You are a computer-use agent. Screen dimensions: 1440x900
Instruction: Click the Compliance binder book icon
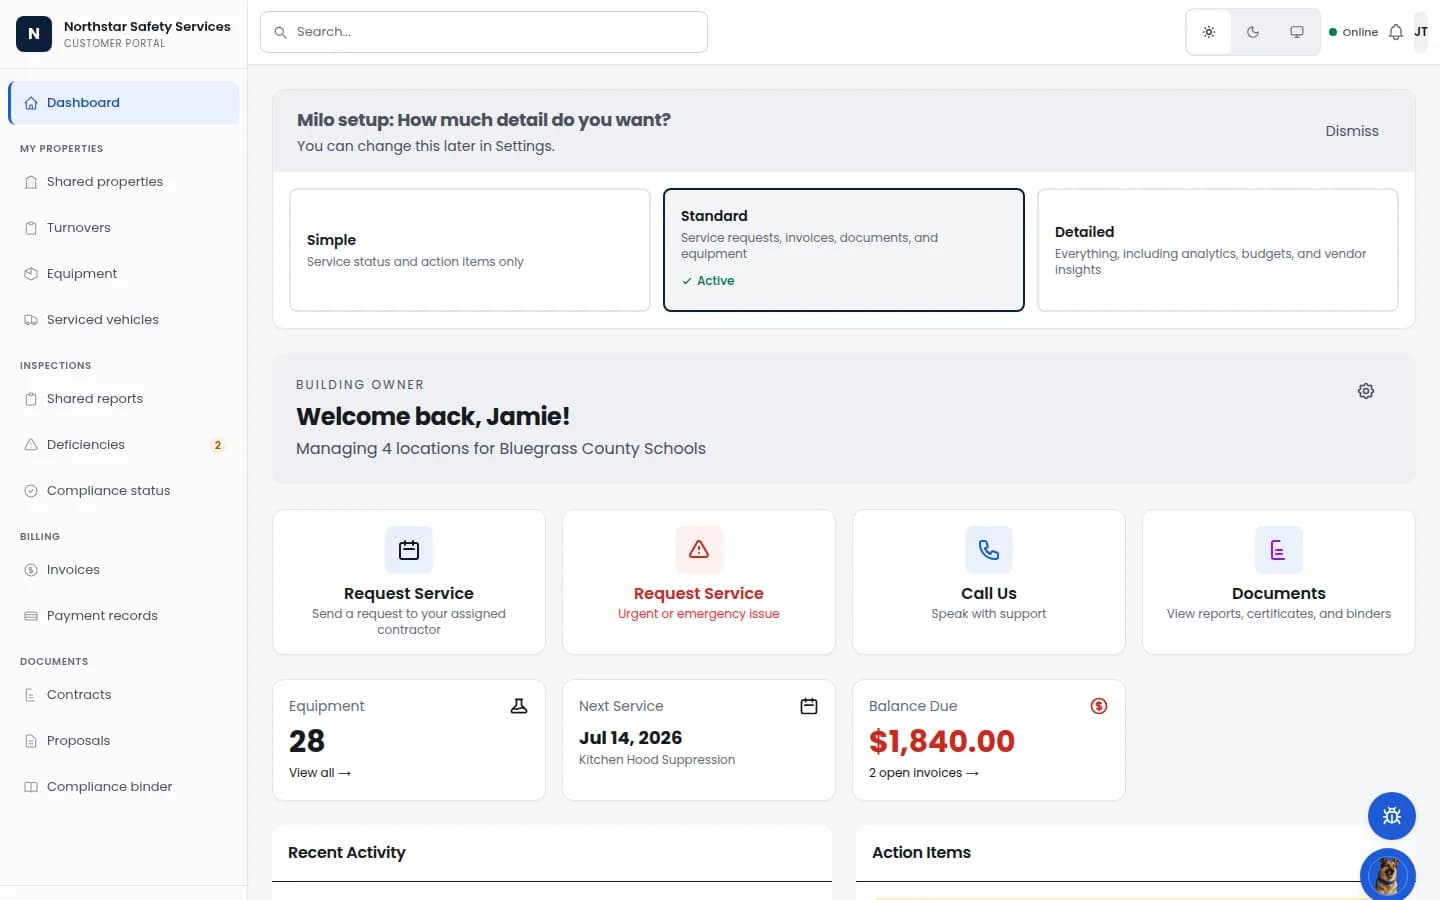click(31, 787)
